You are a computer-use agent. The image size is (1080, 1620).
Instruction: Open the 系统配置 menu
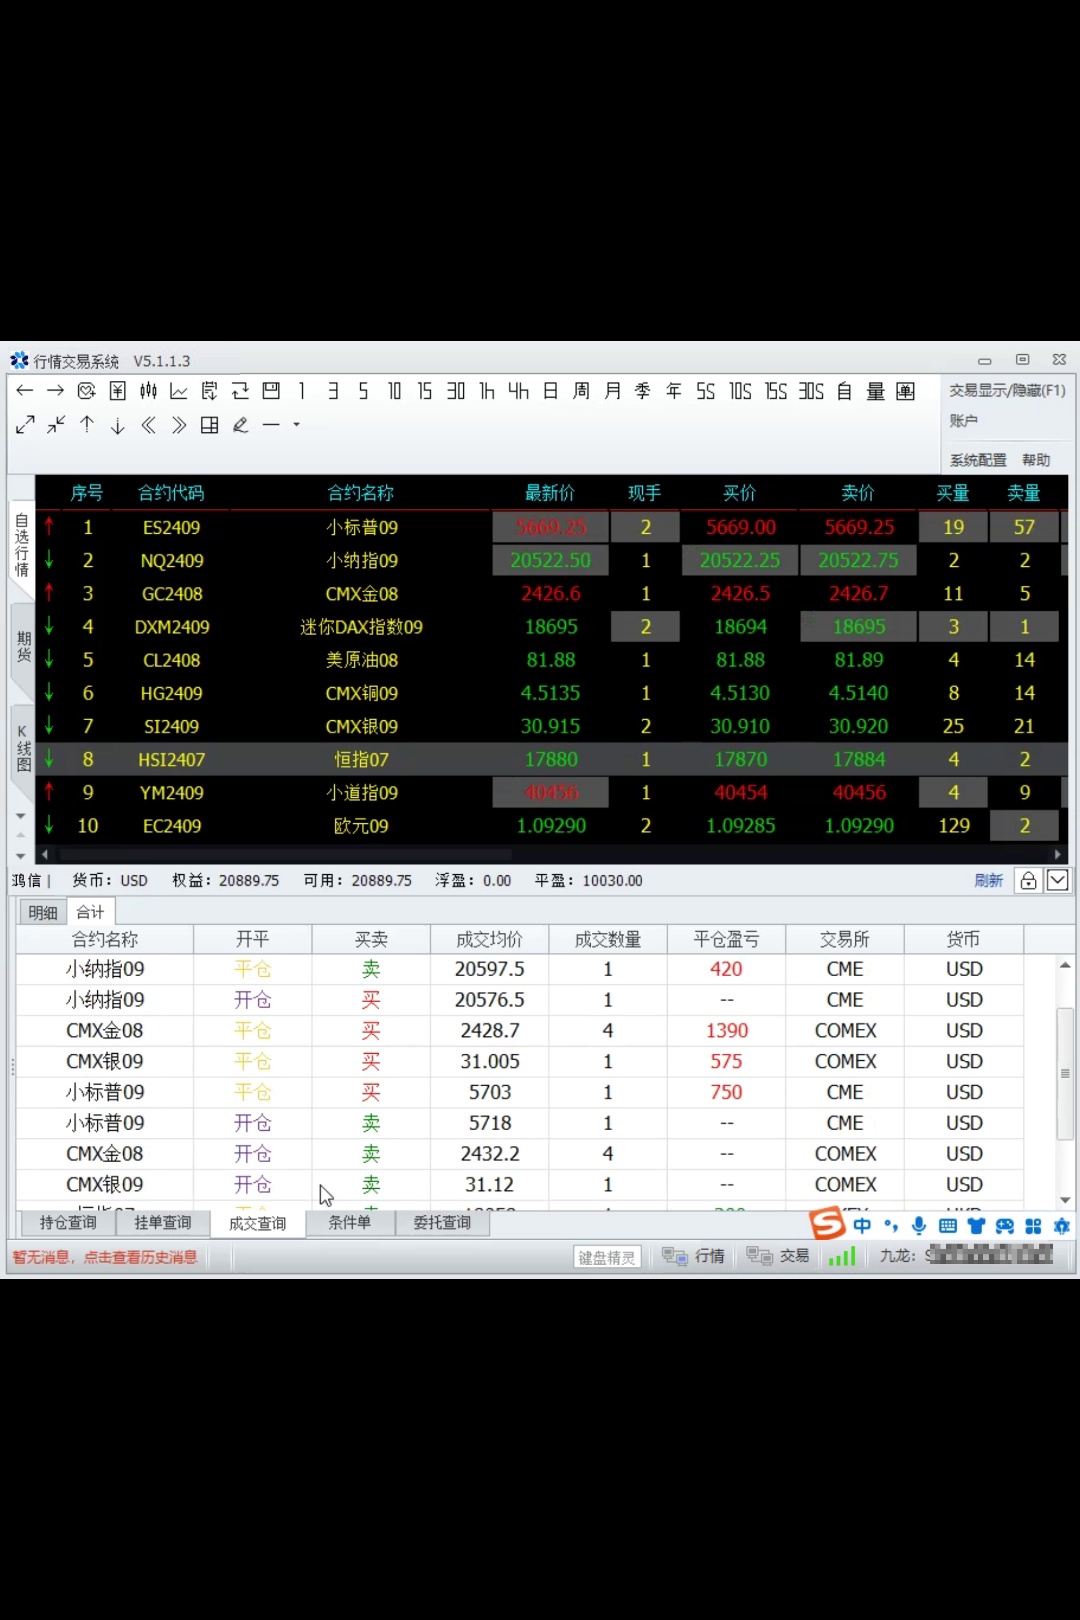(x=978, y=460)
